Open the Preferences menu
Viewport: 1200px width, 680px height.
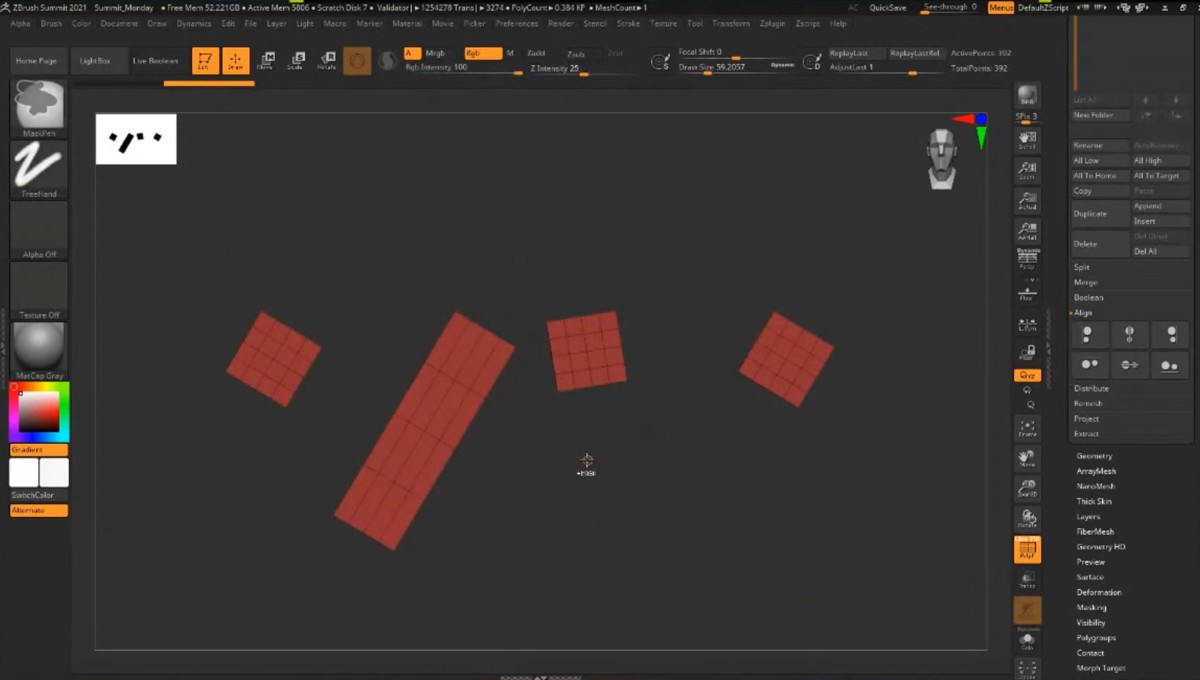[x=516, y=23]
